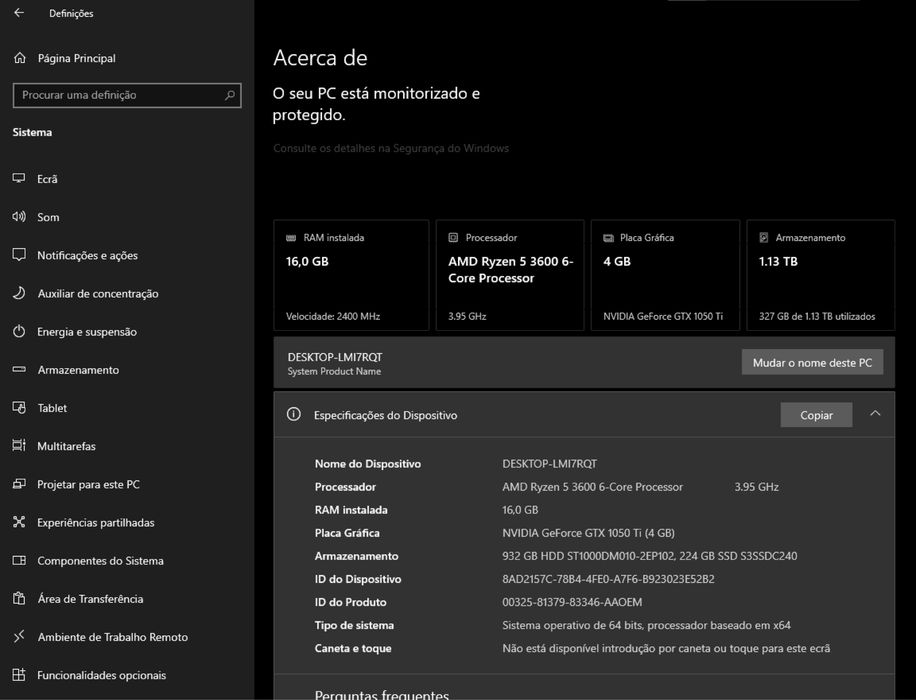Click 327 GB de 1.13 TB utilizados text
The image size is (916, 700).
[817, 316]
